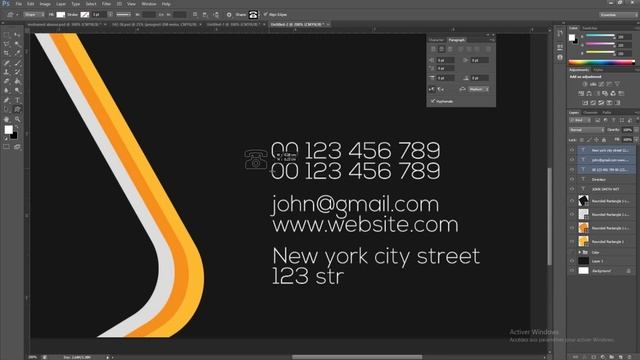Open the custom Shape picker dropdown

253,15
